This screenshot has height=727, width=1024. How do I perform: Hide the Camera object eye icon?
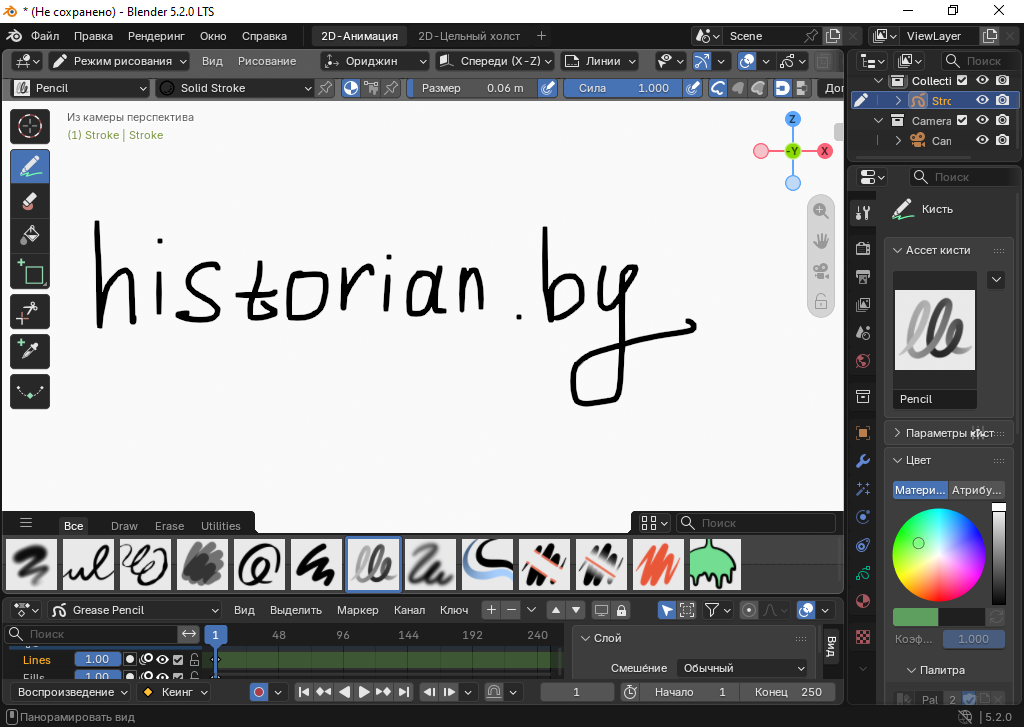tap(982, 140)
